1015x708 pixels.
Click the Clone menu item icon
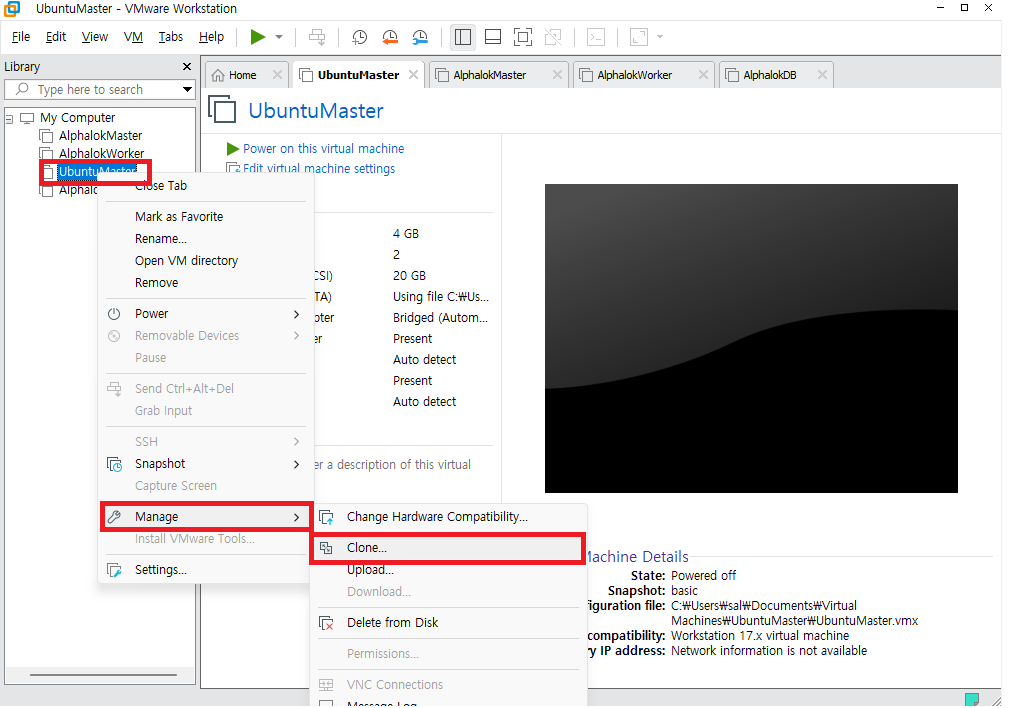point(326,548)
